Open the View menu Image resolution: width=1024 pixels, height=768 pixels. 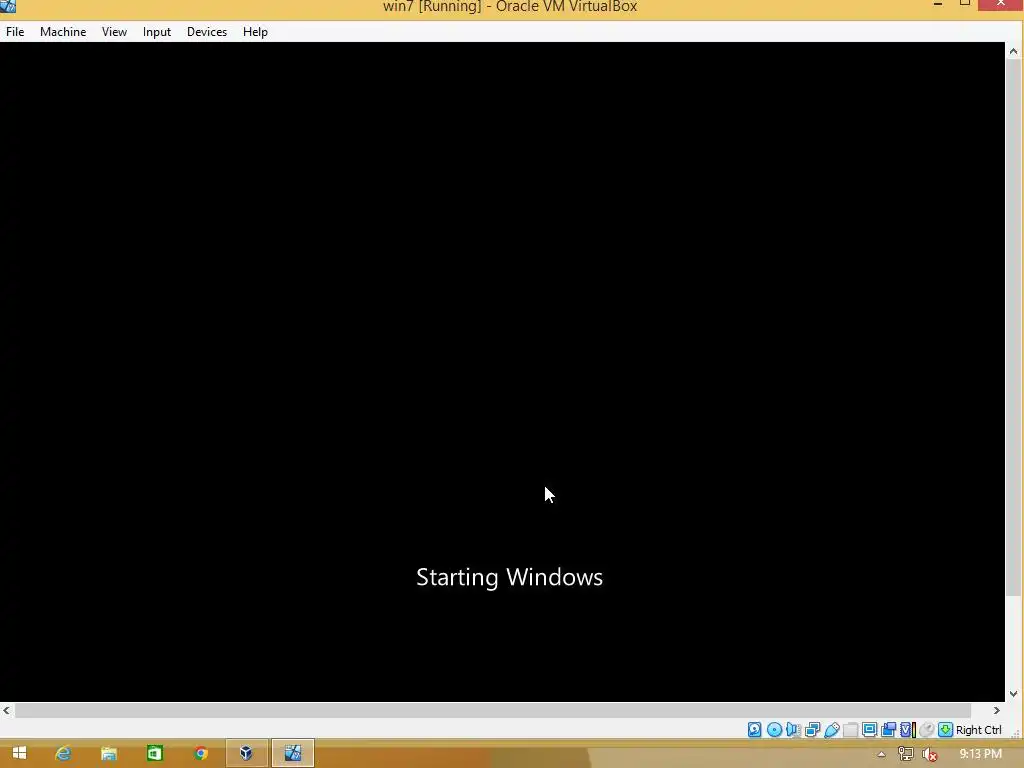(114, 31)
